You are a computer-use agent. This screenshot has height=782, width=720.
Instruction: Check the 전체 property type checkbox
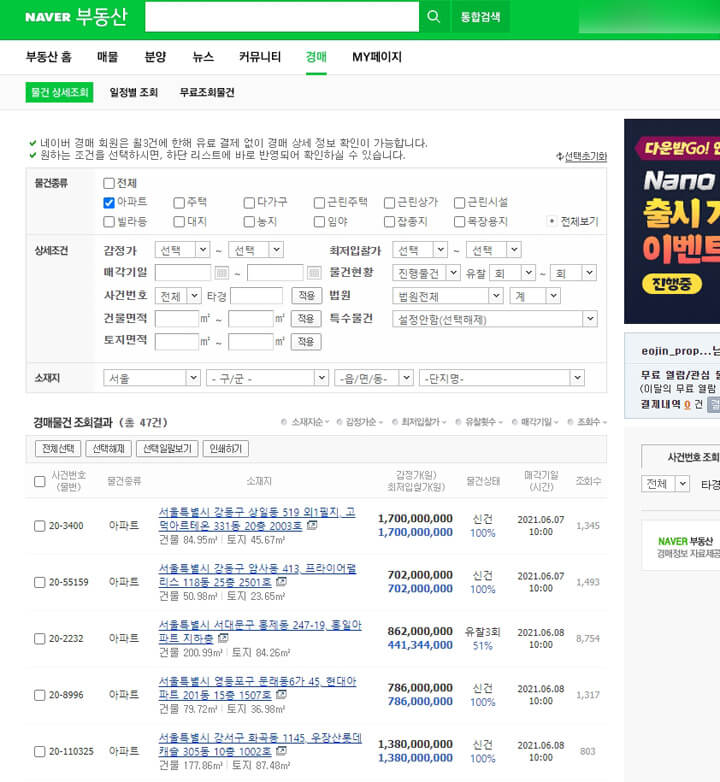pos(109,183)
